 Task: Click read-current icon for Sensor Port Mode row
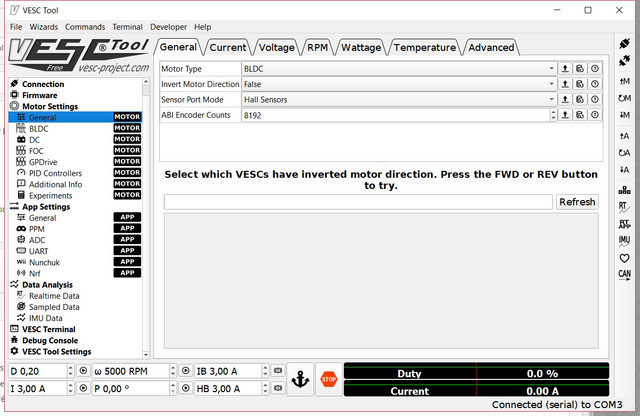coord(565,99)
